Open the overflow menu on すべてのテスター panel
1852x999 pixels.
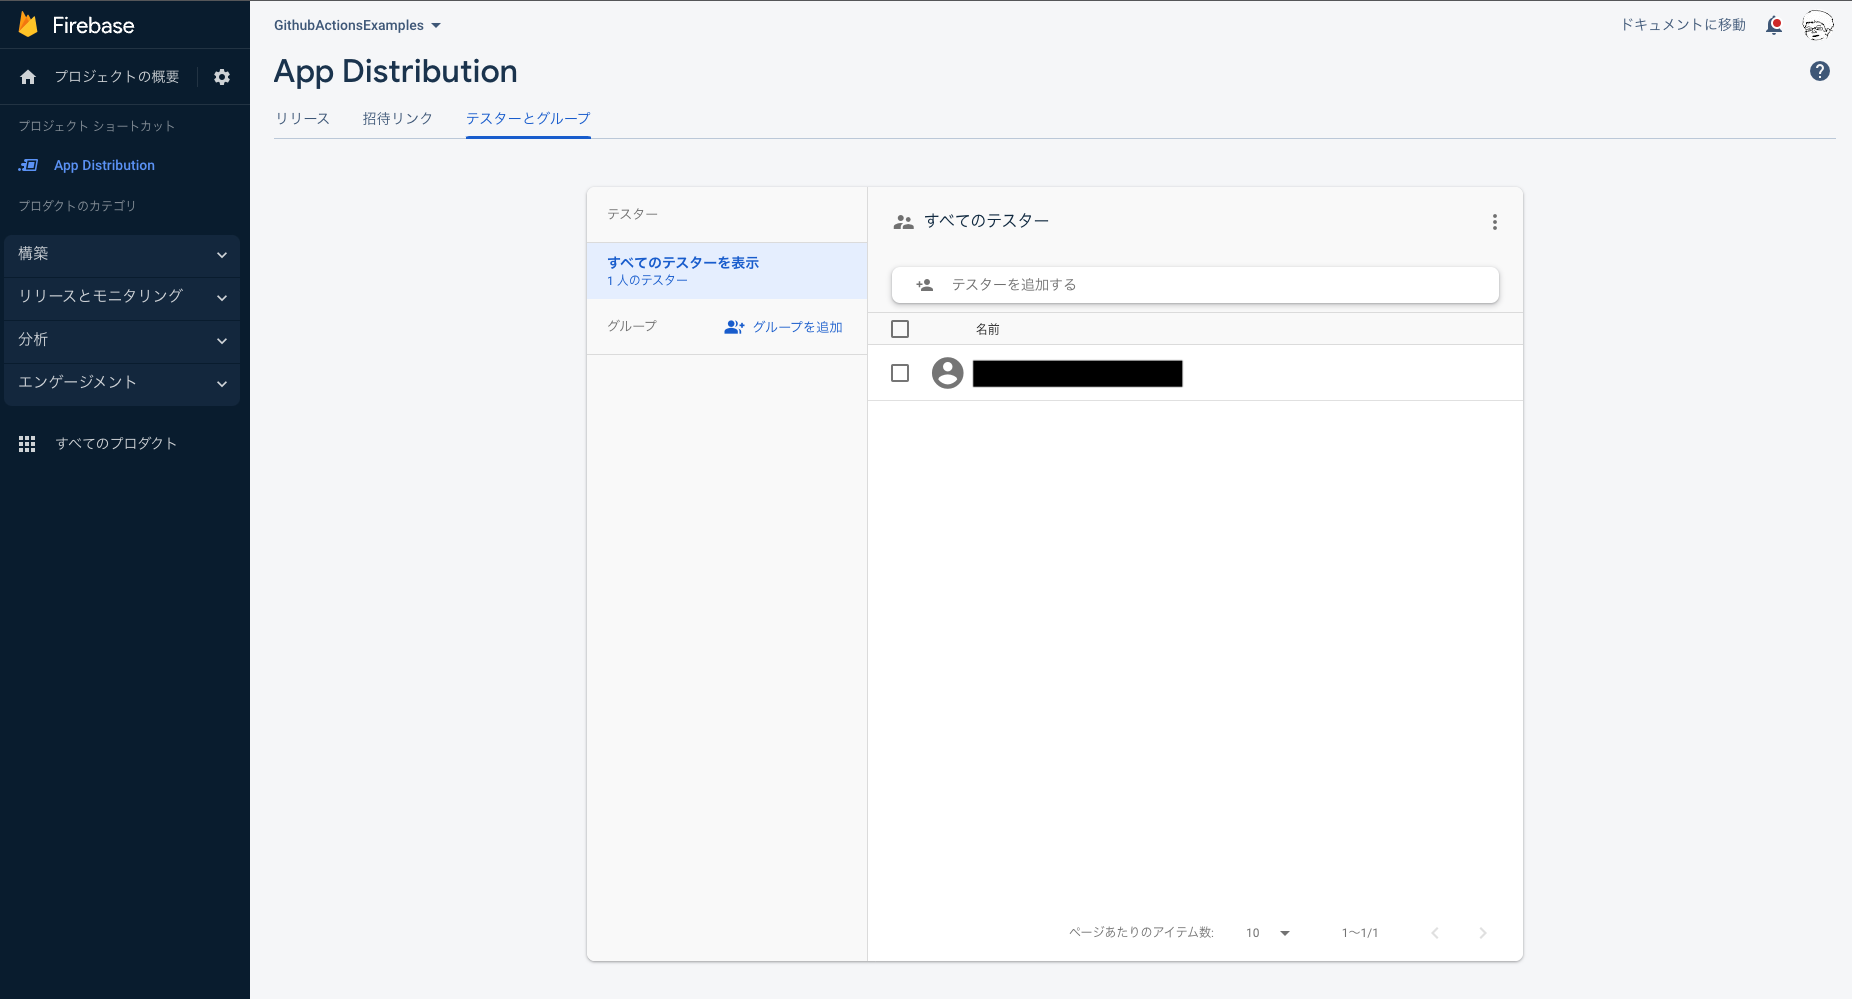point(1495,222)
